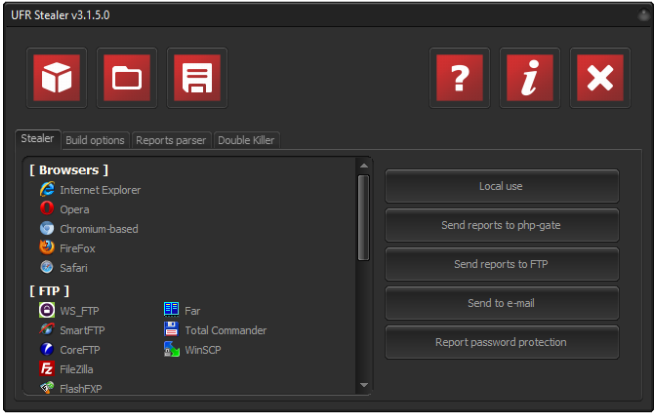Click the red save disk icon
This screenshot has height=416, width=656.
pos(197,78)
